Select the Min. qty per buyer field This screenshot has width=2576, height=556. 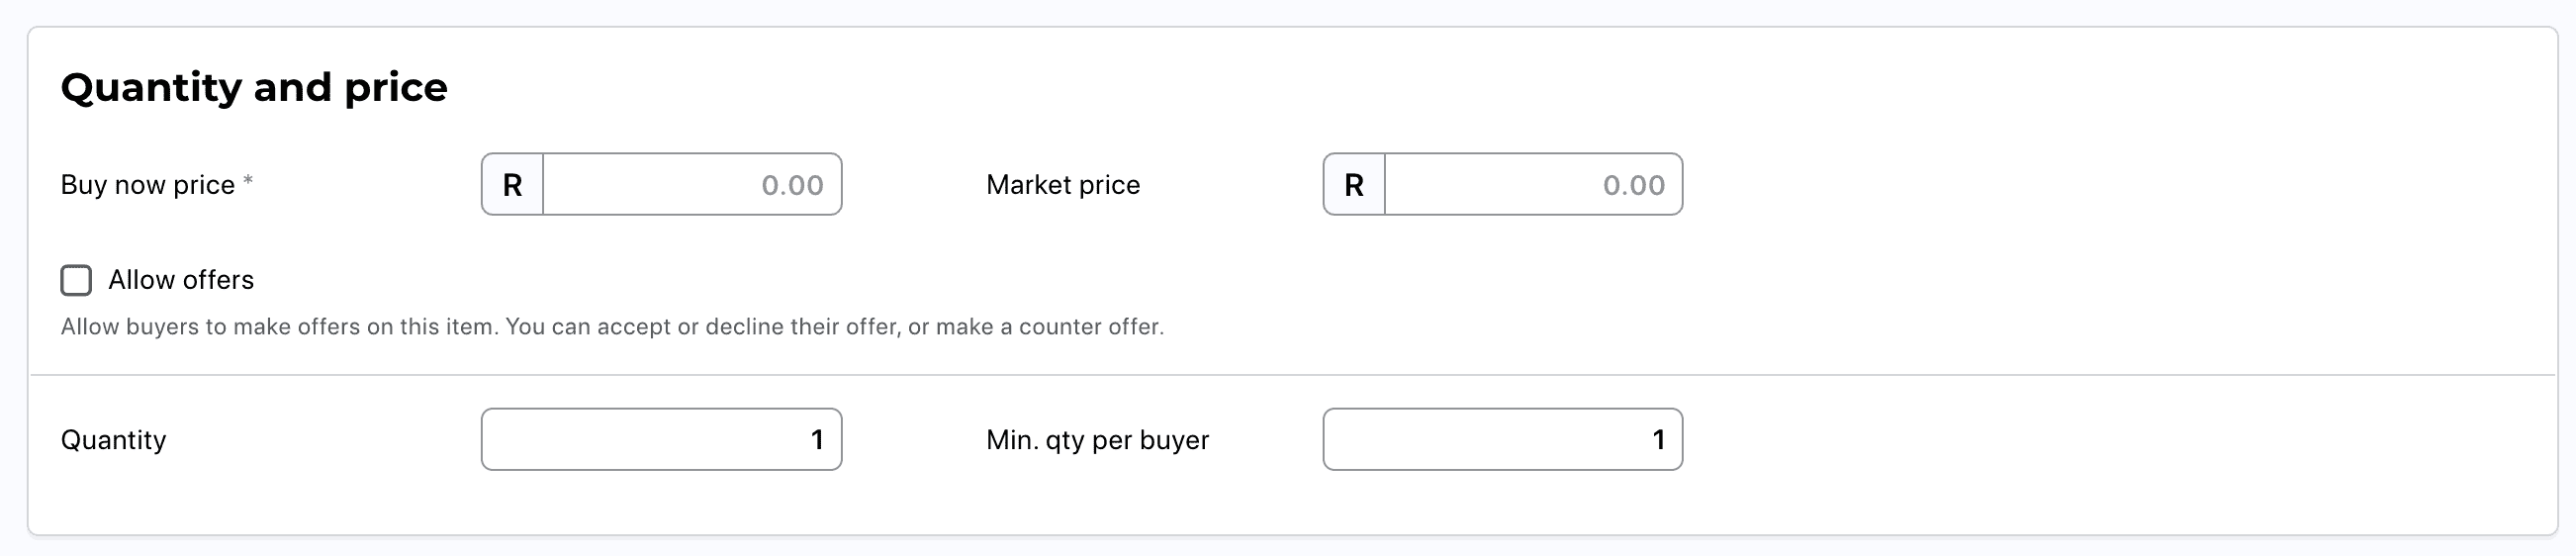coord(1502,440)
